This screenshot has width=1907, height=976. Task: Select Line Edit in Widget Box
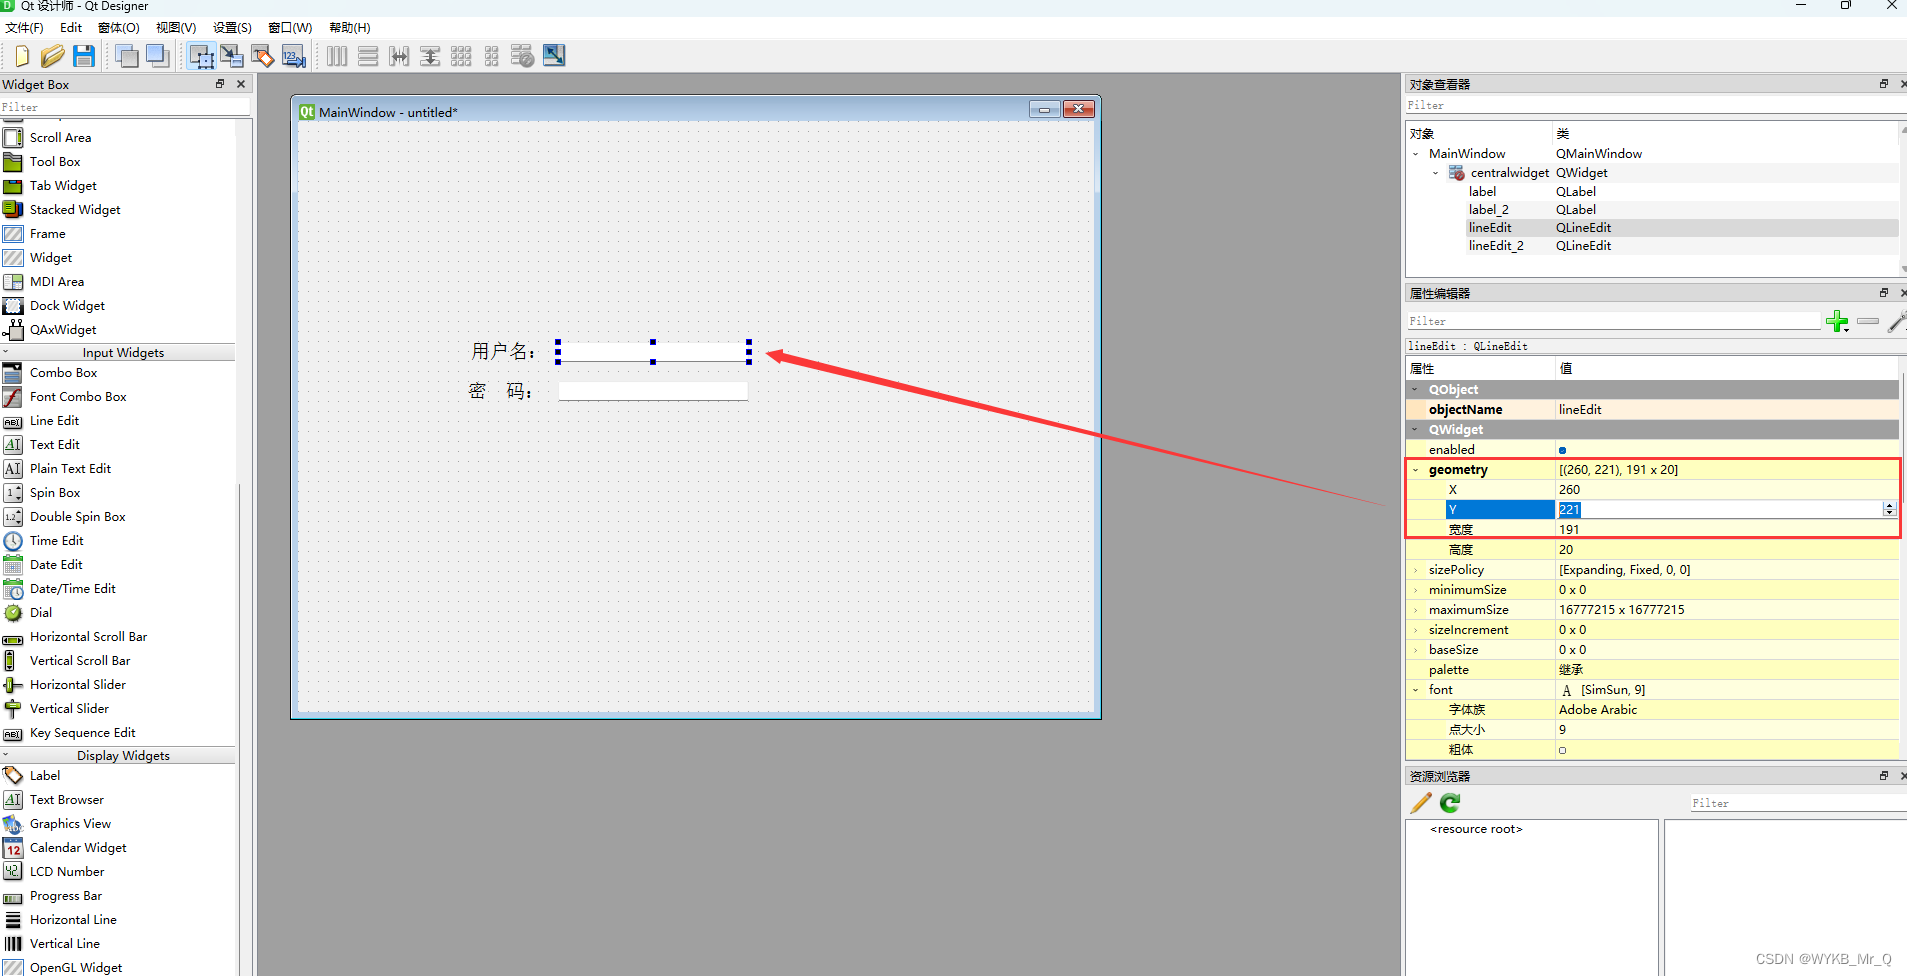(54, 421)
